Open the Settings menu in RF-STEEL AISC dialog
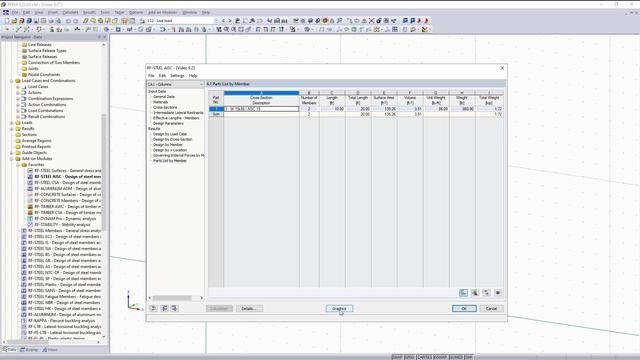Screen dimensions: 640x360 (x=177, y=76)
